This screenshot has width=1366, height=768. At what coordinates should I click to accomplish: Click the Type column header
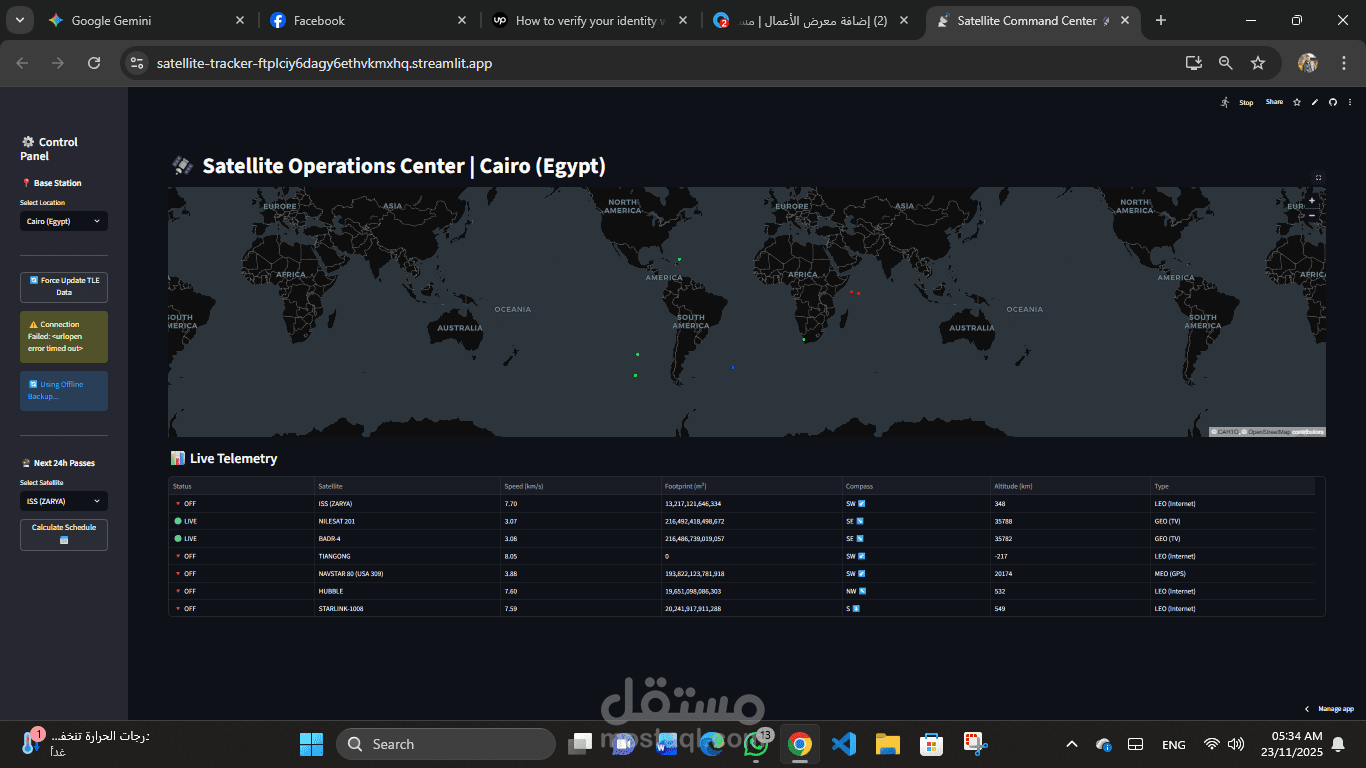coord(1233,486)
